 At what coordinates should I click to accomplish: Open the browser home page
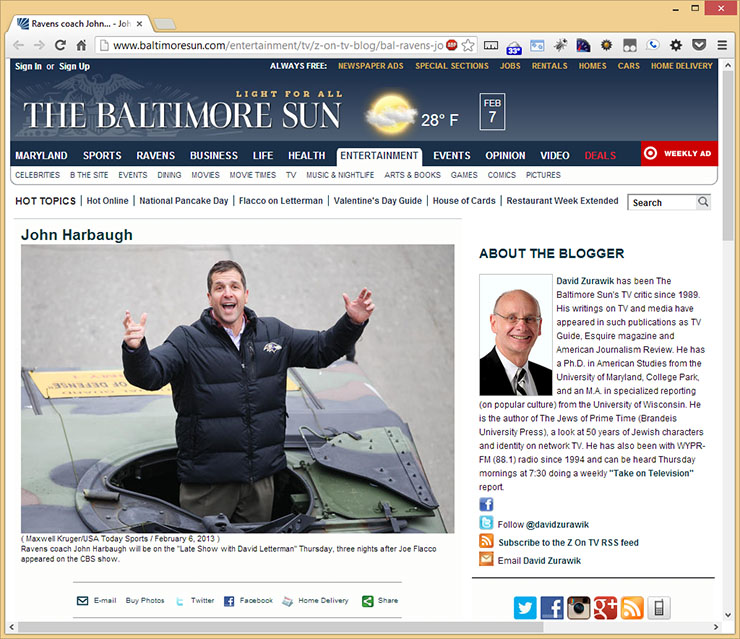[81, 45]
